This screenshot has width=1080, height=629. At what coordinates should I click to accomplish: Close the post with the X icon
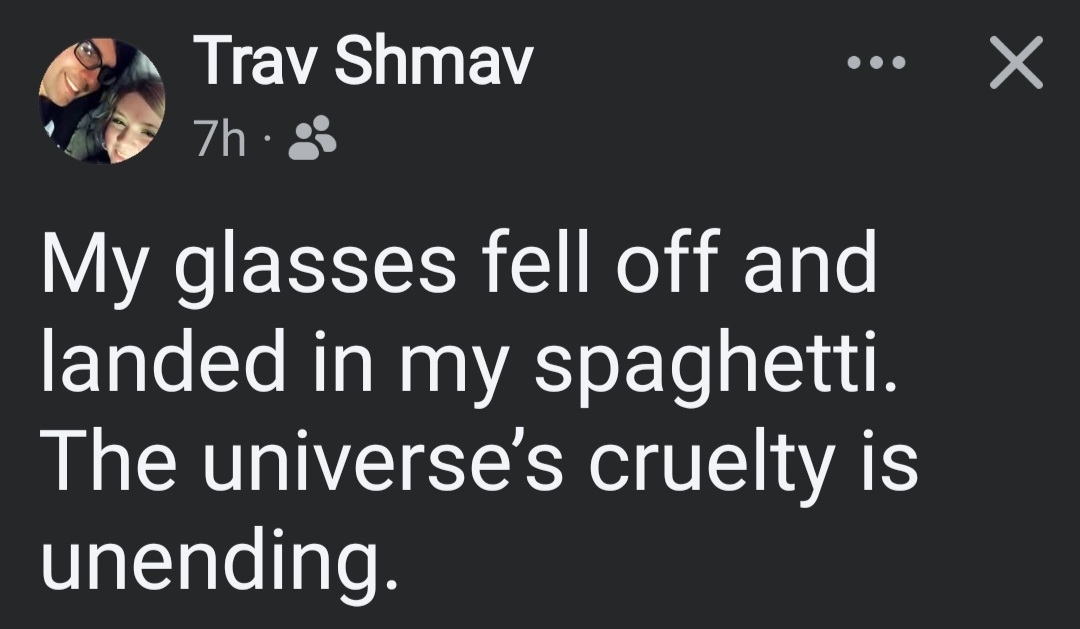tap(1016, 63)
